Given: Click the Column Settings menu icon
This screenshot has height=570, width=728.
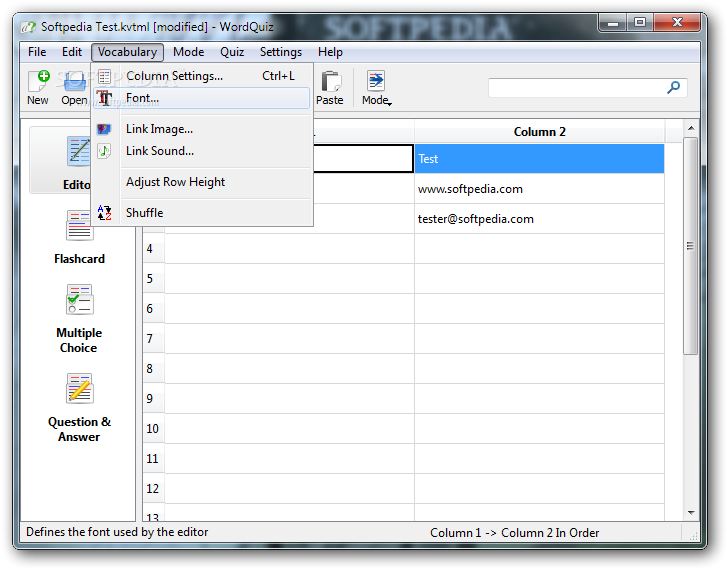Looking at the screenshot, I should click(104, 76).
